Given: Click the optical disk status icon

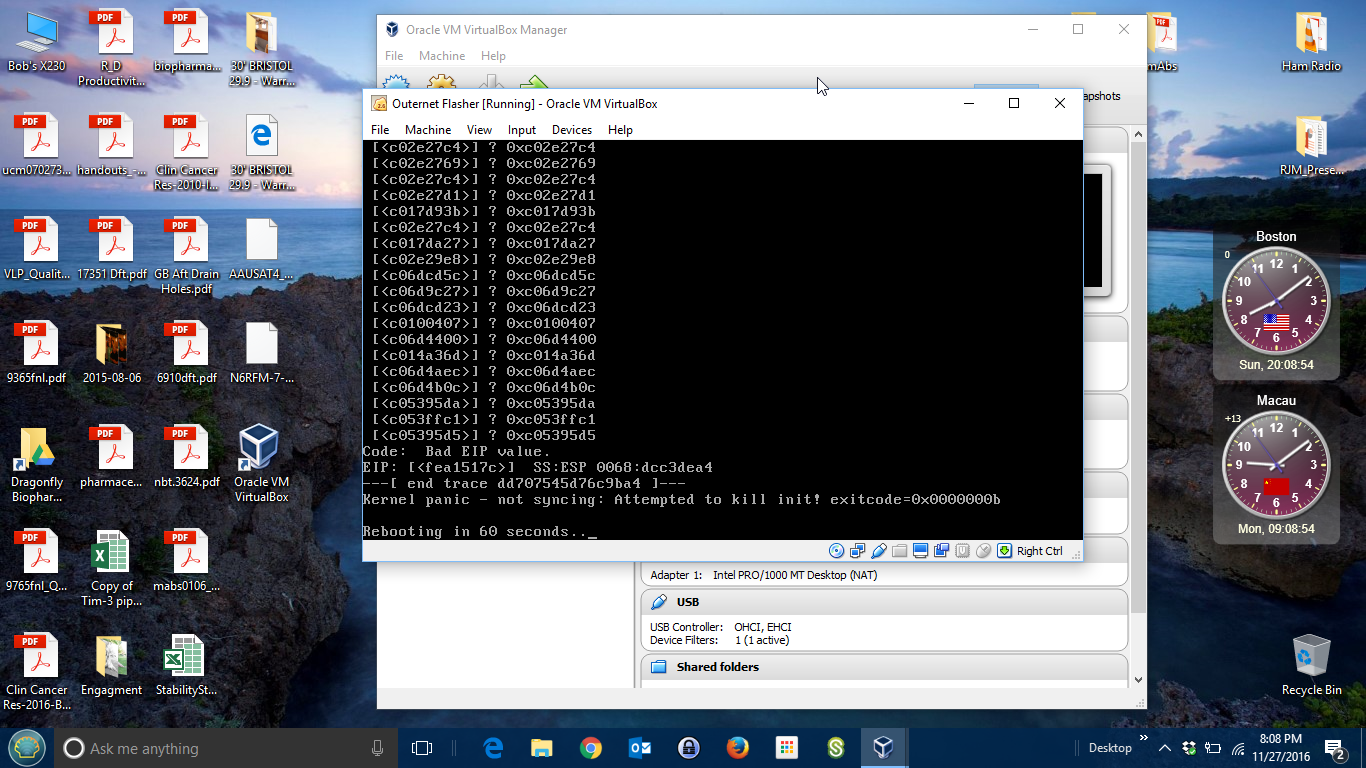Looking at the screenshot, I should pyautogui.click(x=837, y=551).
